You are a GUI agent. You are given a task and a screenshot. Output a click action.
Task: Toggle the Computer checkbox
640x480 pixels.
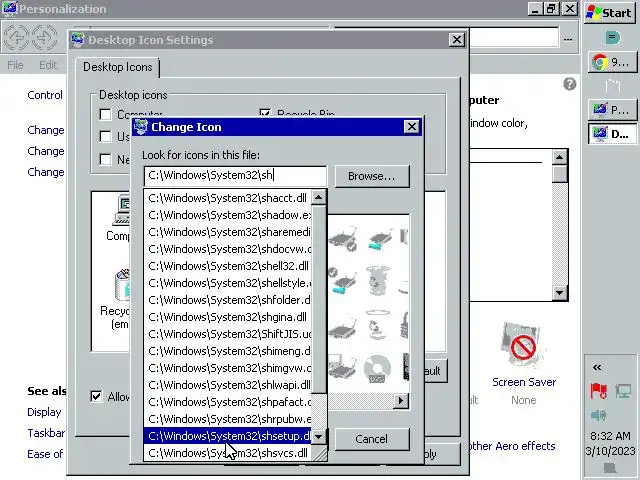pyautogui.click(x=105, y=114)
